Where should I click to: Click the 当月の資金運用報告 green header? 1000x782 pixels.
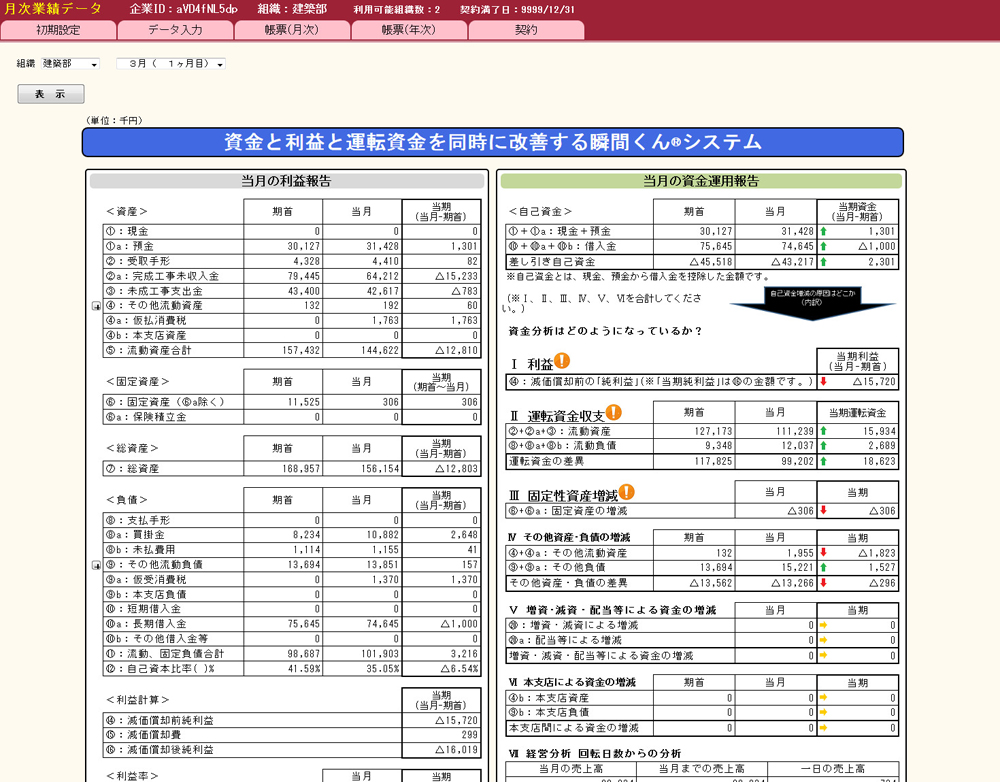(701, 182)
